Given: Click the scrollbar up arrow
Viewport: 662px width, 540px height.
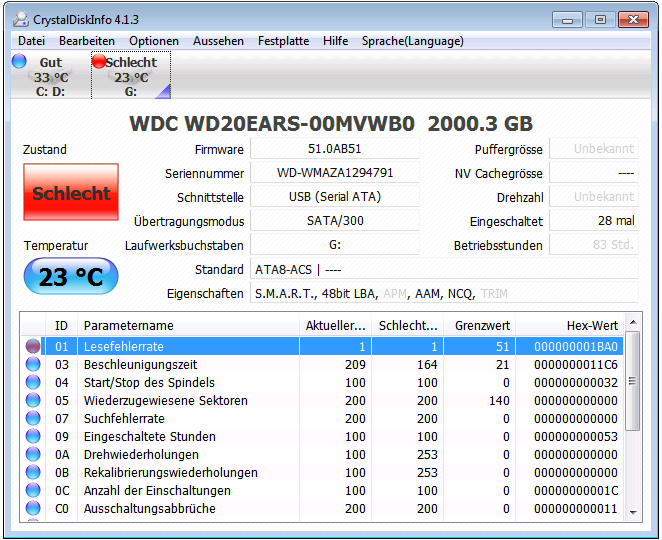Looking at the screenshot, I should [x=632, y=323].
